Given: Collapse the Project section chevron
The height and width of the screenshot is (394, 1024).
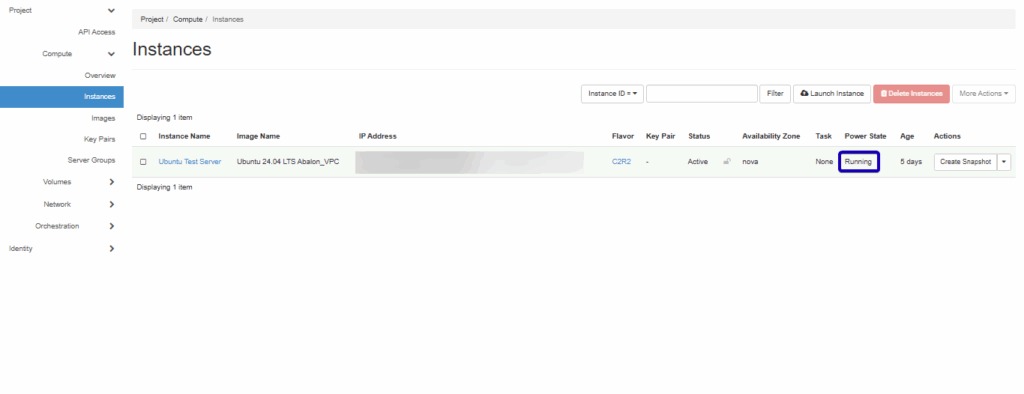Looking at the screenshot, I should coord(112,10).
